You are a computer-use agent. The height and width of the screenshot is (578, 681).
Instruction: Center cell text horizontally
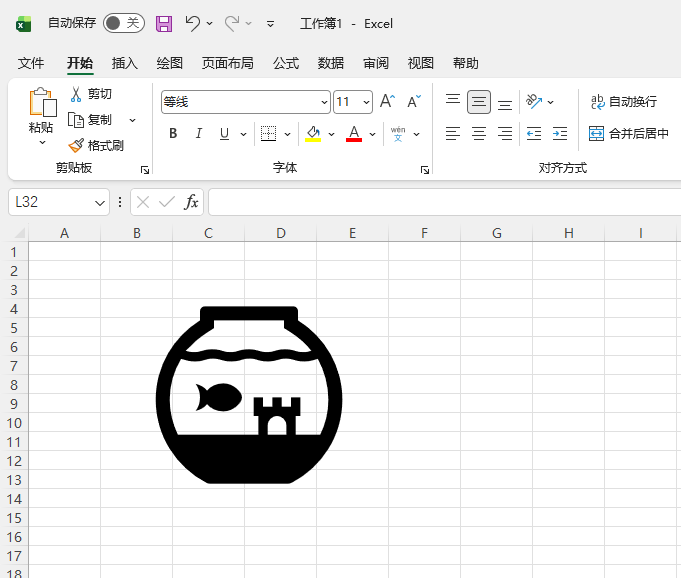479,134
